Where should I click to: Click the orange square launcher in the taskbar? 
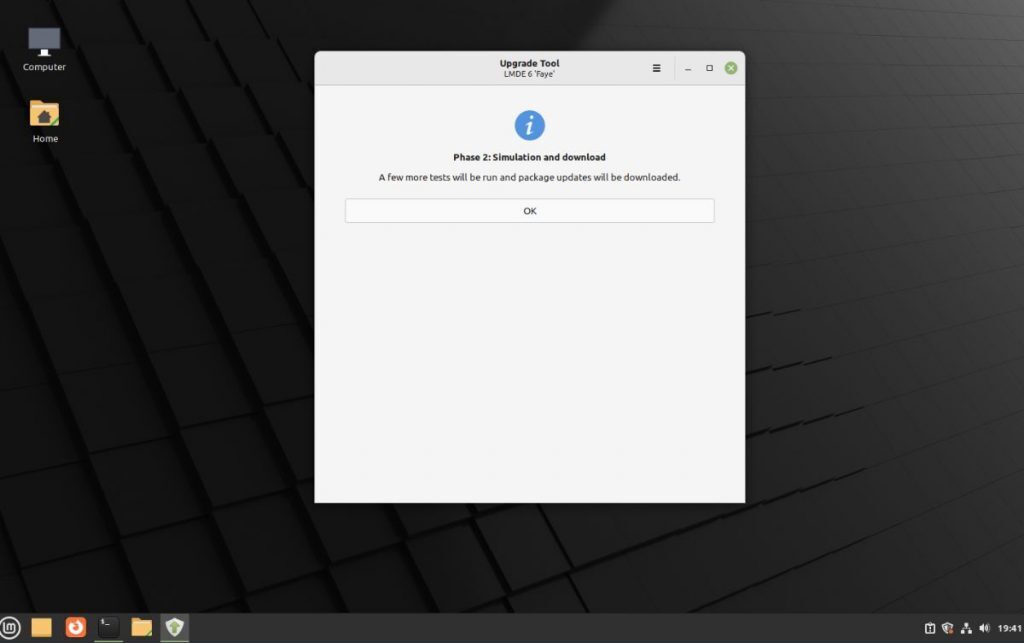pos(41,627)
